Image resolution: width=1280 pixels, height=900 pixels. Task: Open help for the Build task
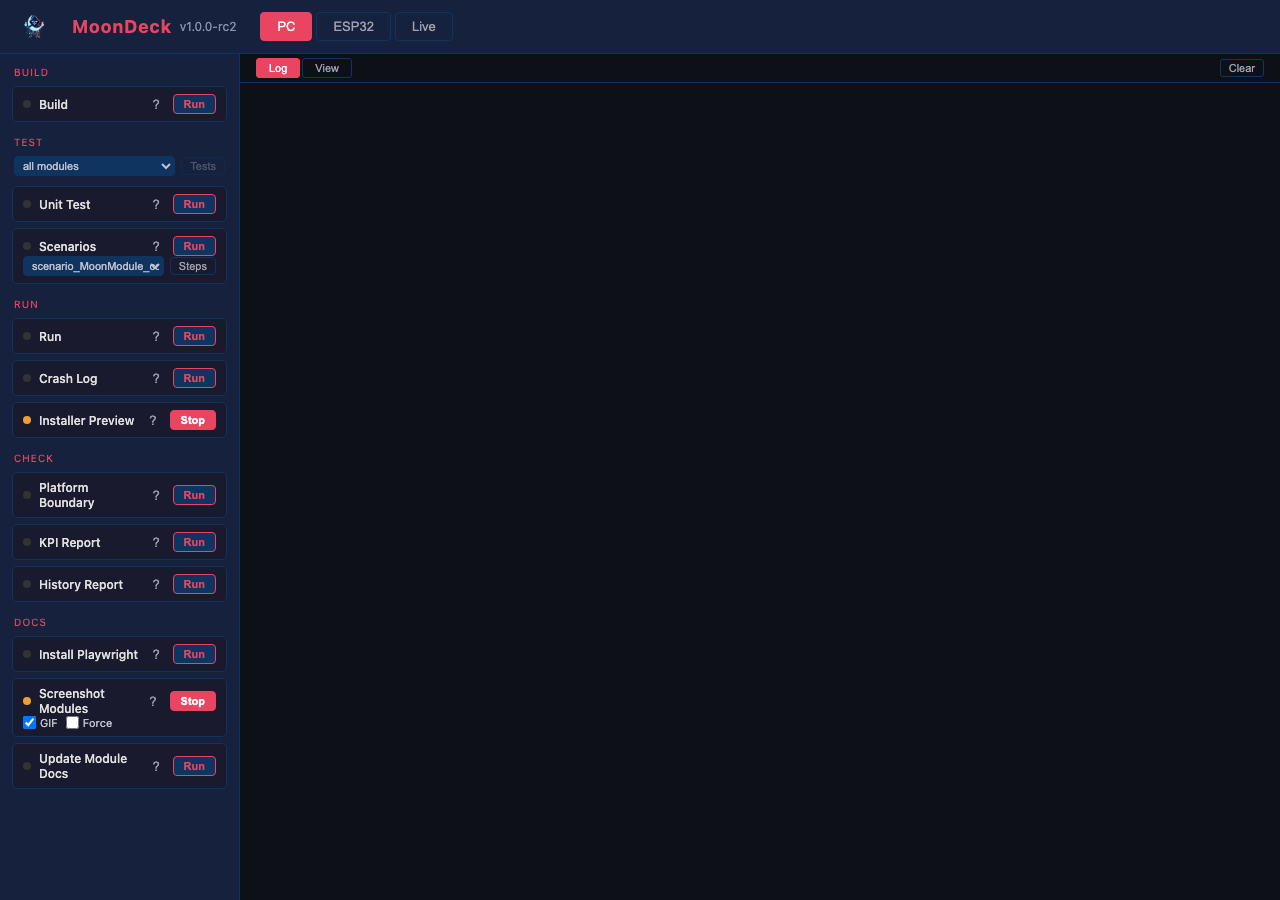156,104
